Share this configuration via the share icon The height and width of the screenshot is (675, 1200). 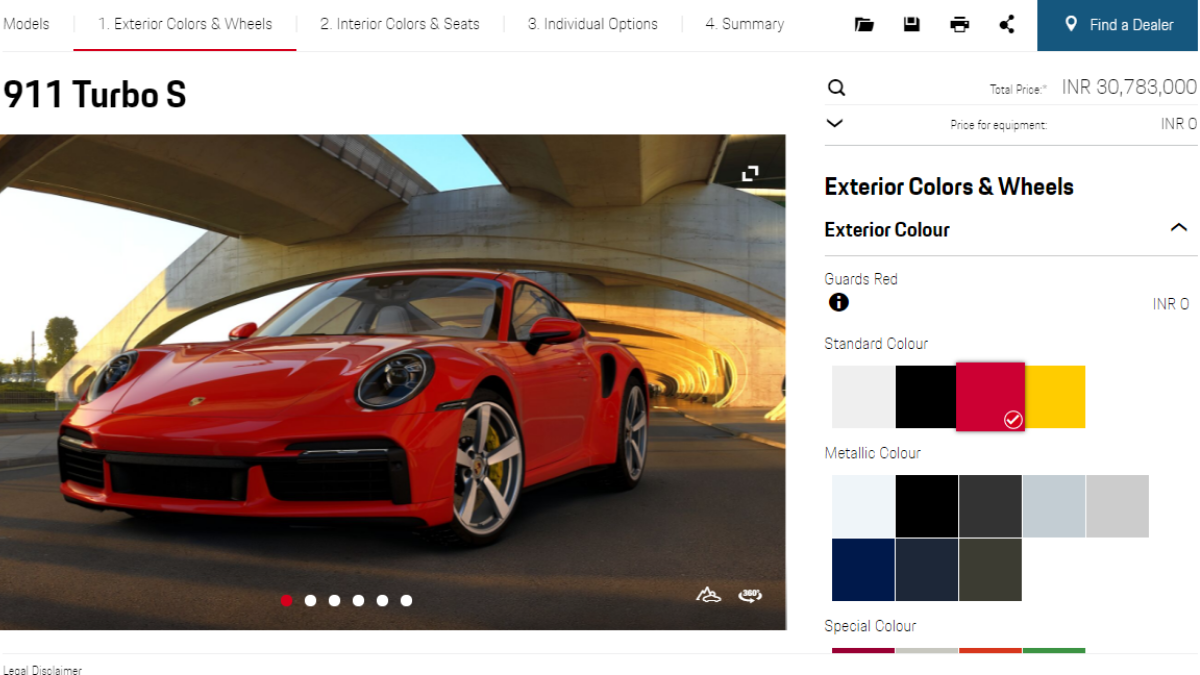1007,24
